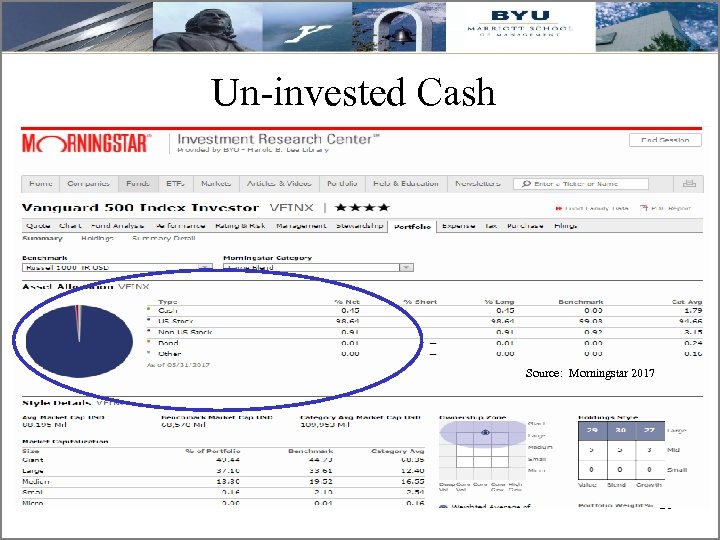Open the Summary Detail sub-tab
Screen dimensions: 720x540
164,238
